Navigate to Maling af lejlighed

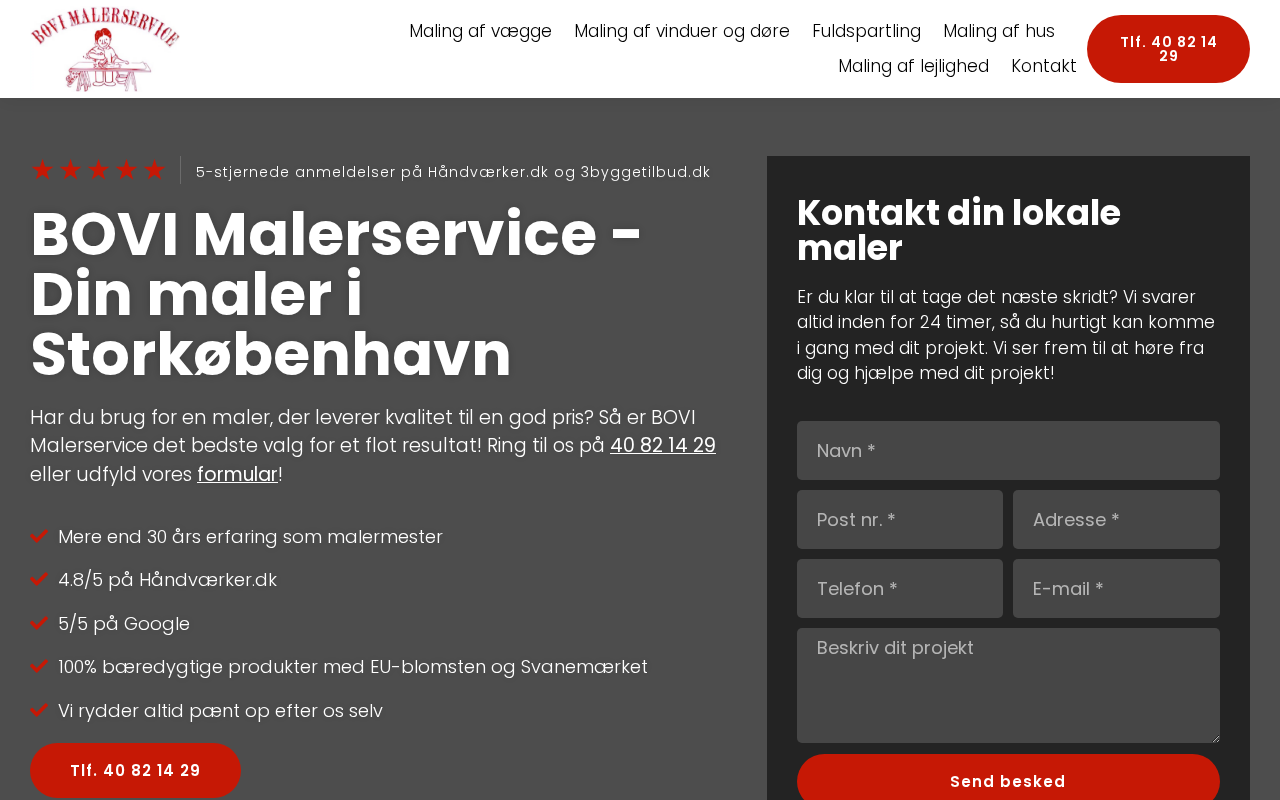click(914, 66)
